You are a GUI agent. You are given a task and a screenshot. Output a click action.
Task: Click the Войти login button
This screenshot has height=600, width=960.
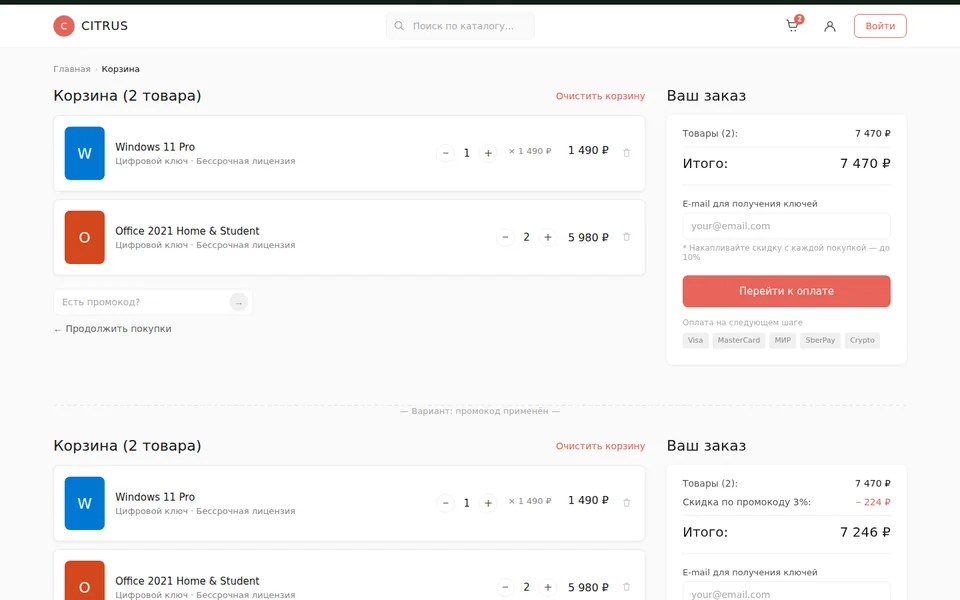880,26
